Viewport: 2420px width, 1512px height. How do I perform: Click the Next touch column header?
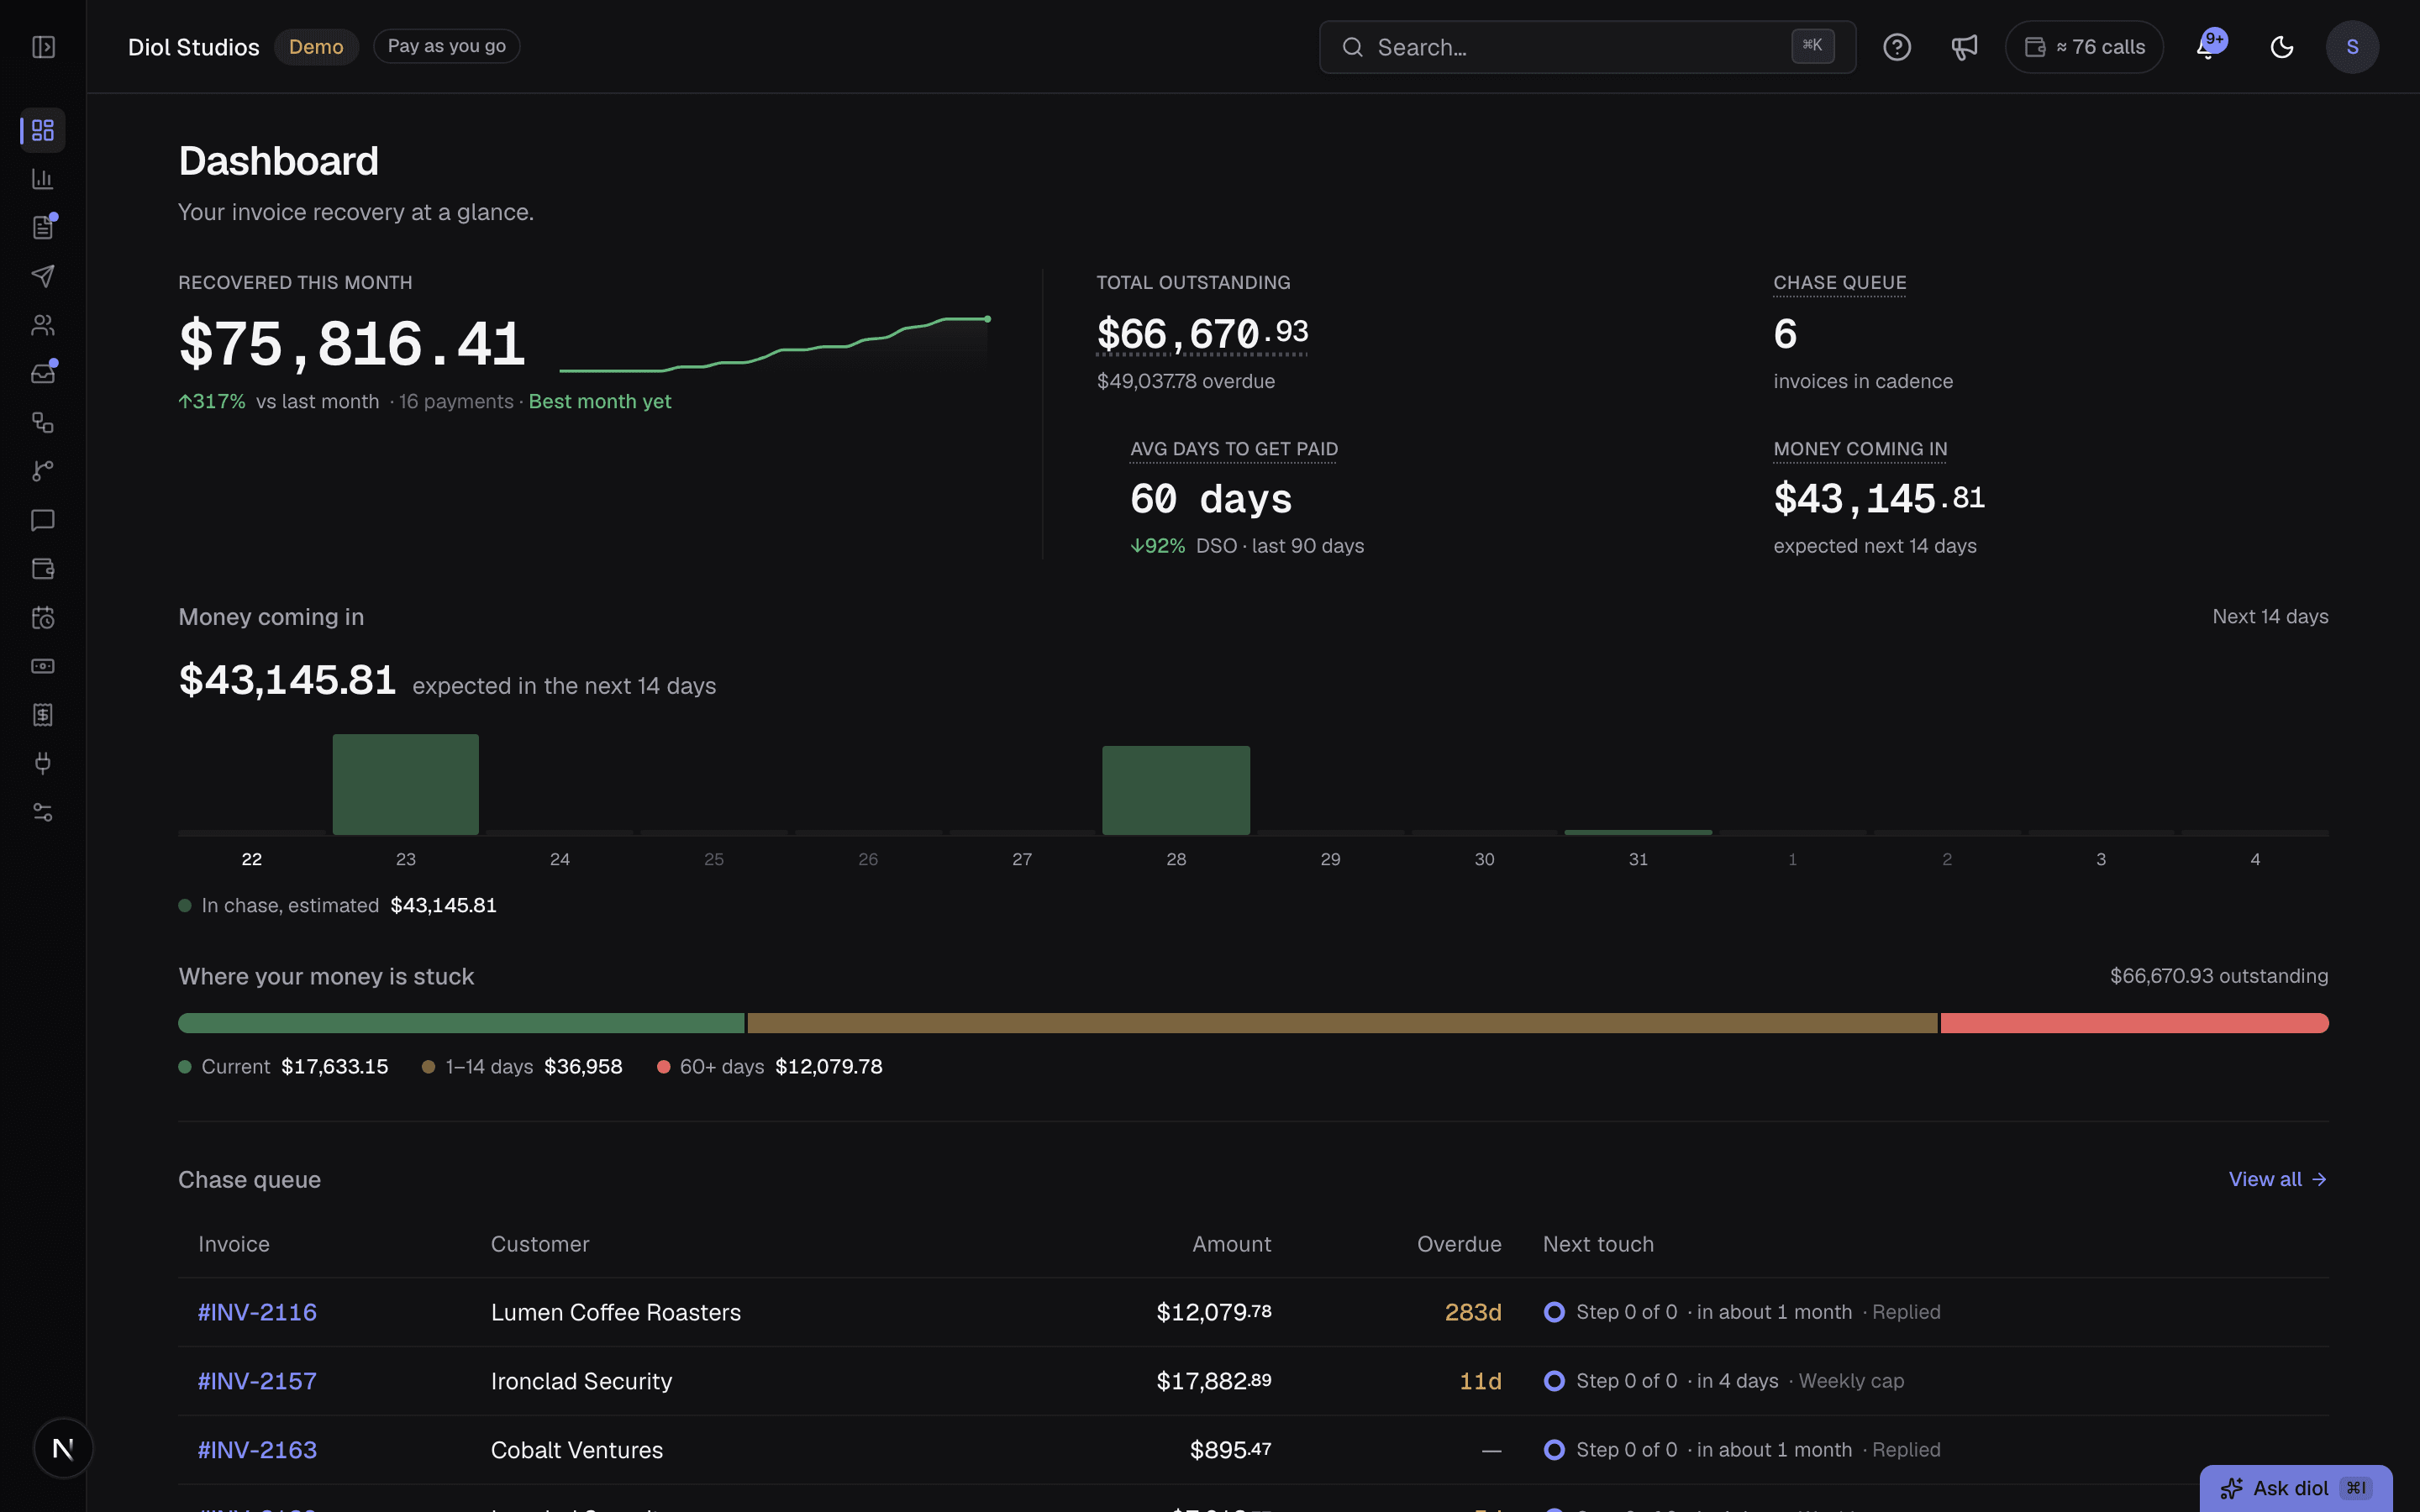[1598, 1244]
